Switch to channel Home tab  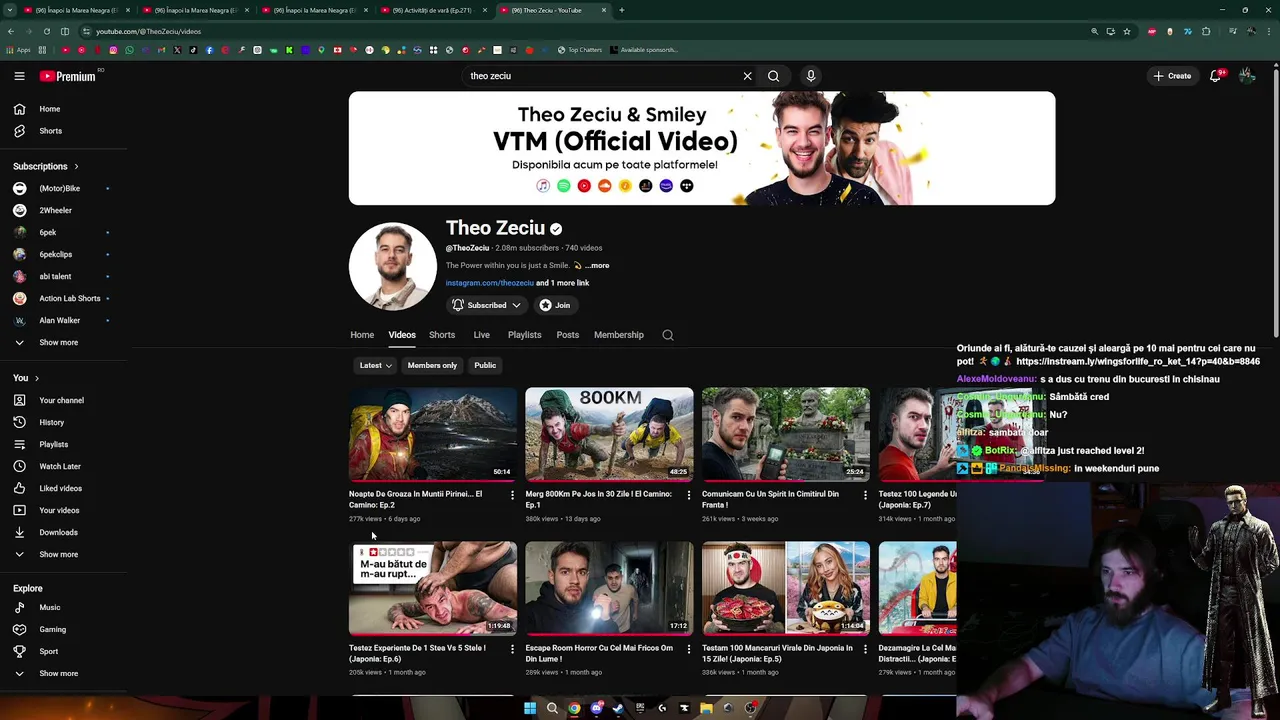[362, 335]
